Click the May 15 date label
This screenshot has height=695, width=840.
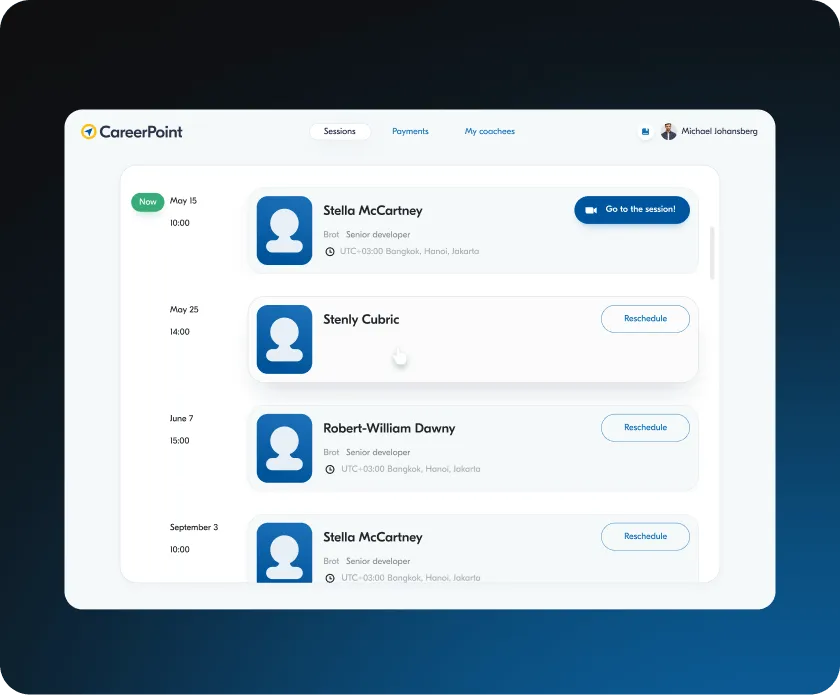(183, 200)
